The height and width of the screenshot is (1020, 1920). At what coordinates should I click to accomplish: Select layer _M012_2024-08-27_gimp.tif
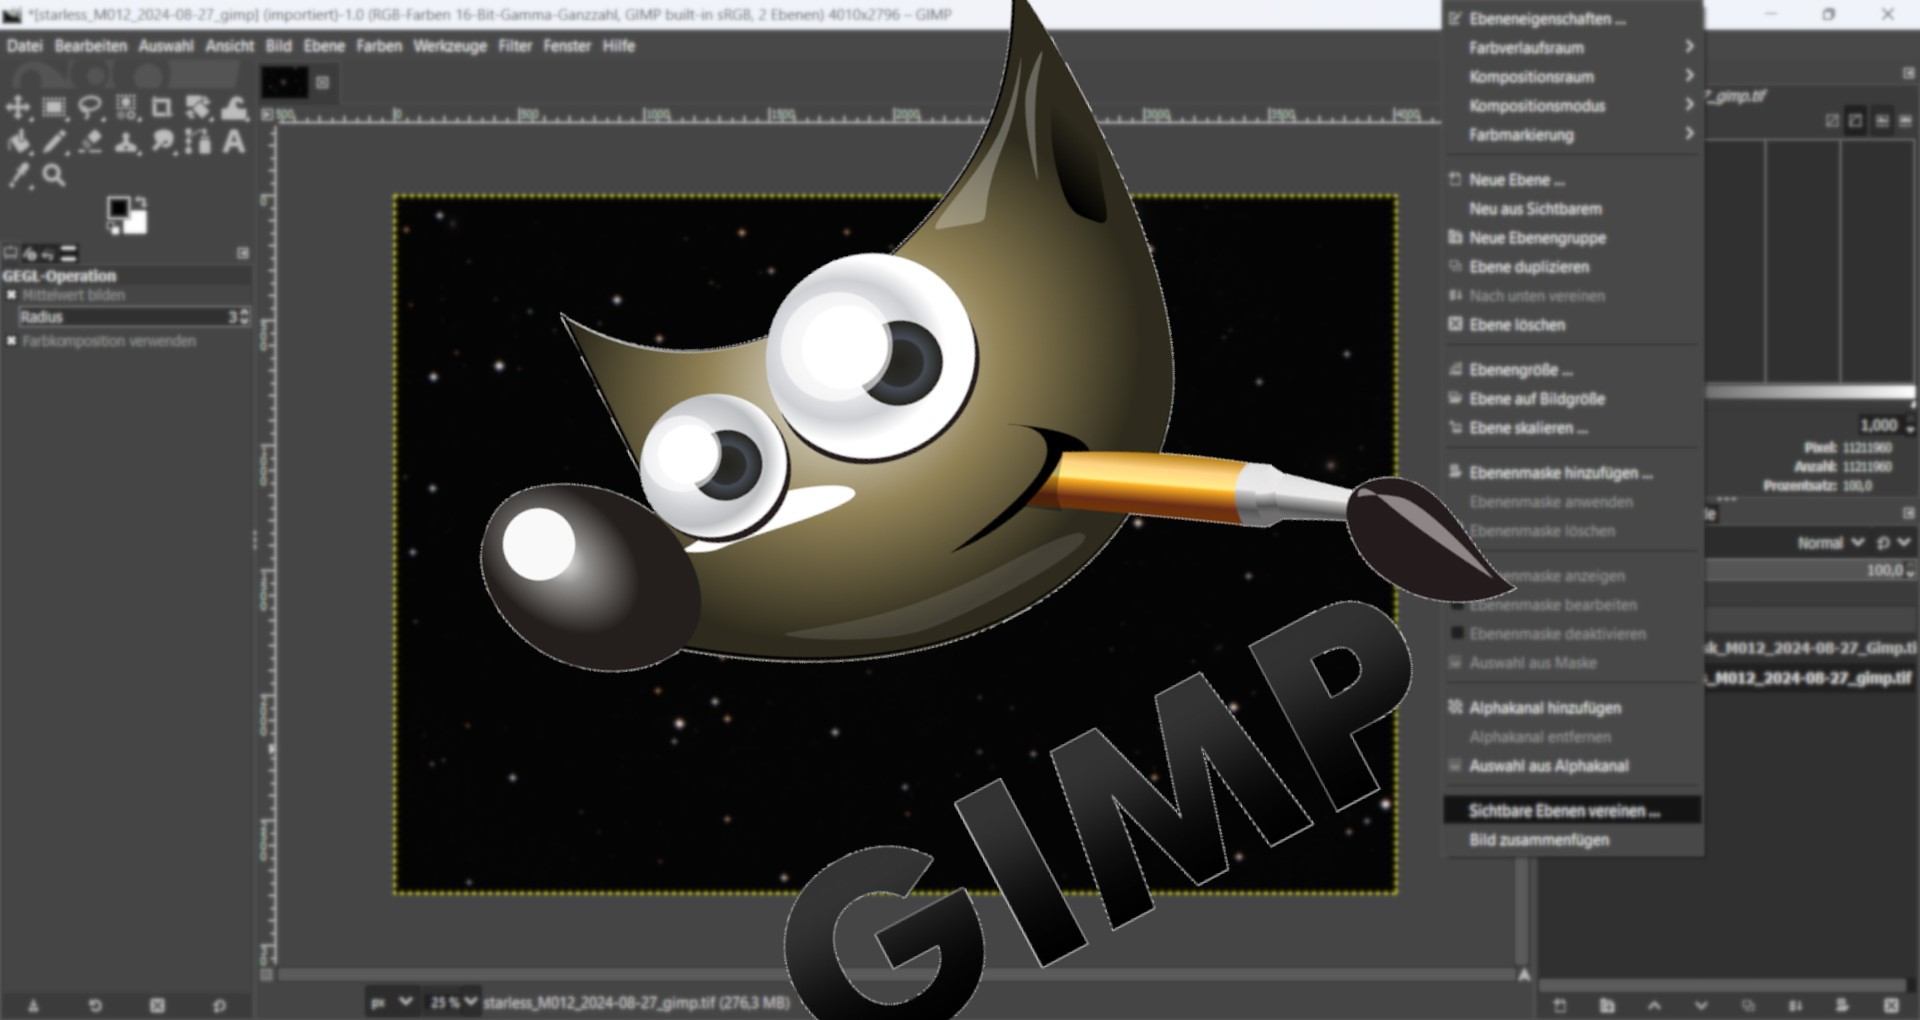1809,678
